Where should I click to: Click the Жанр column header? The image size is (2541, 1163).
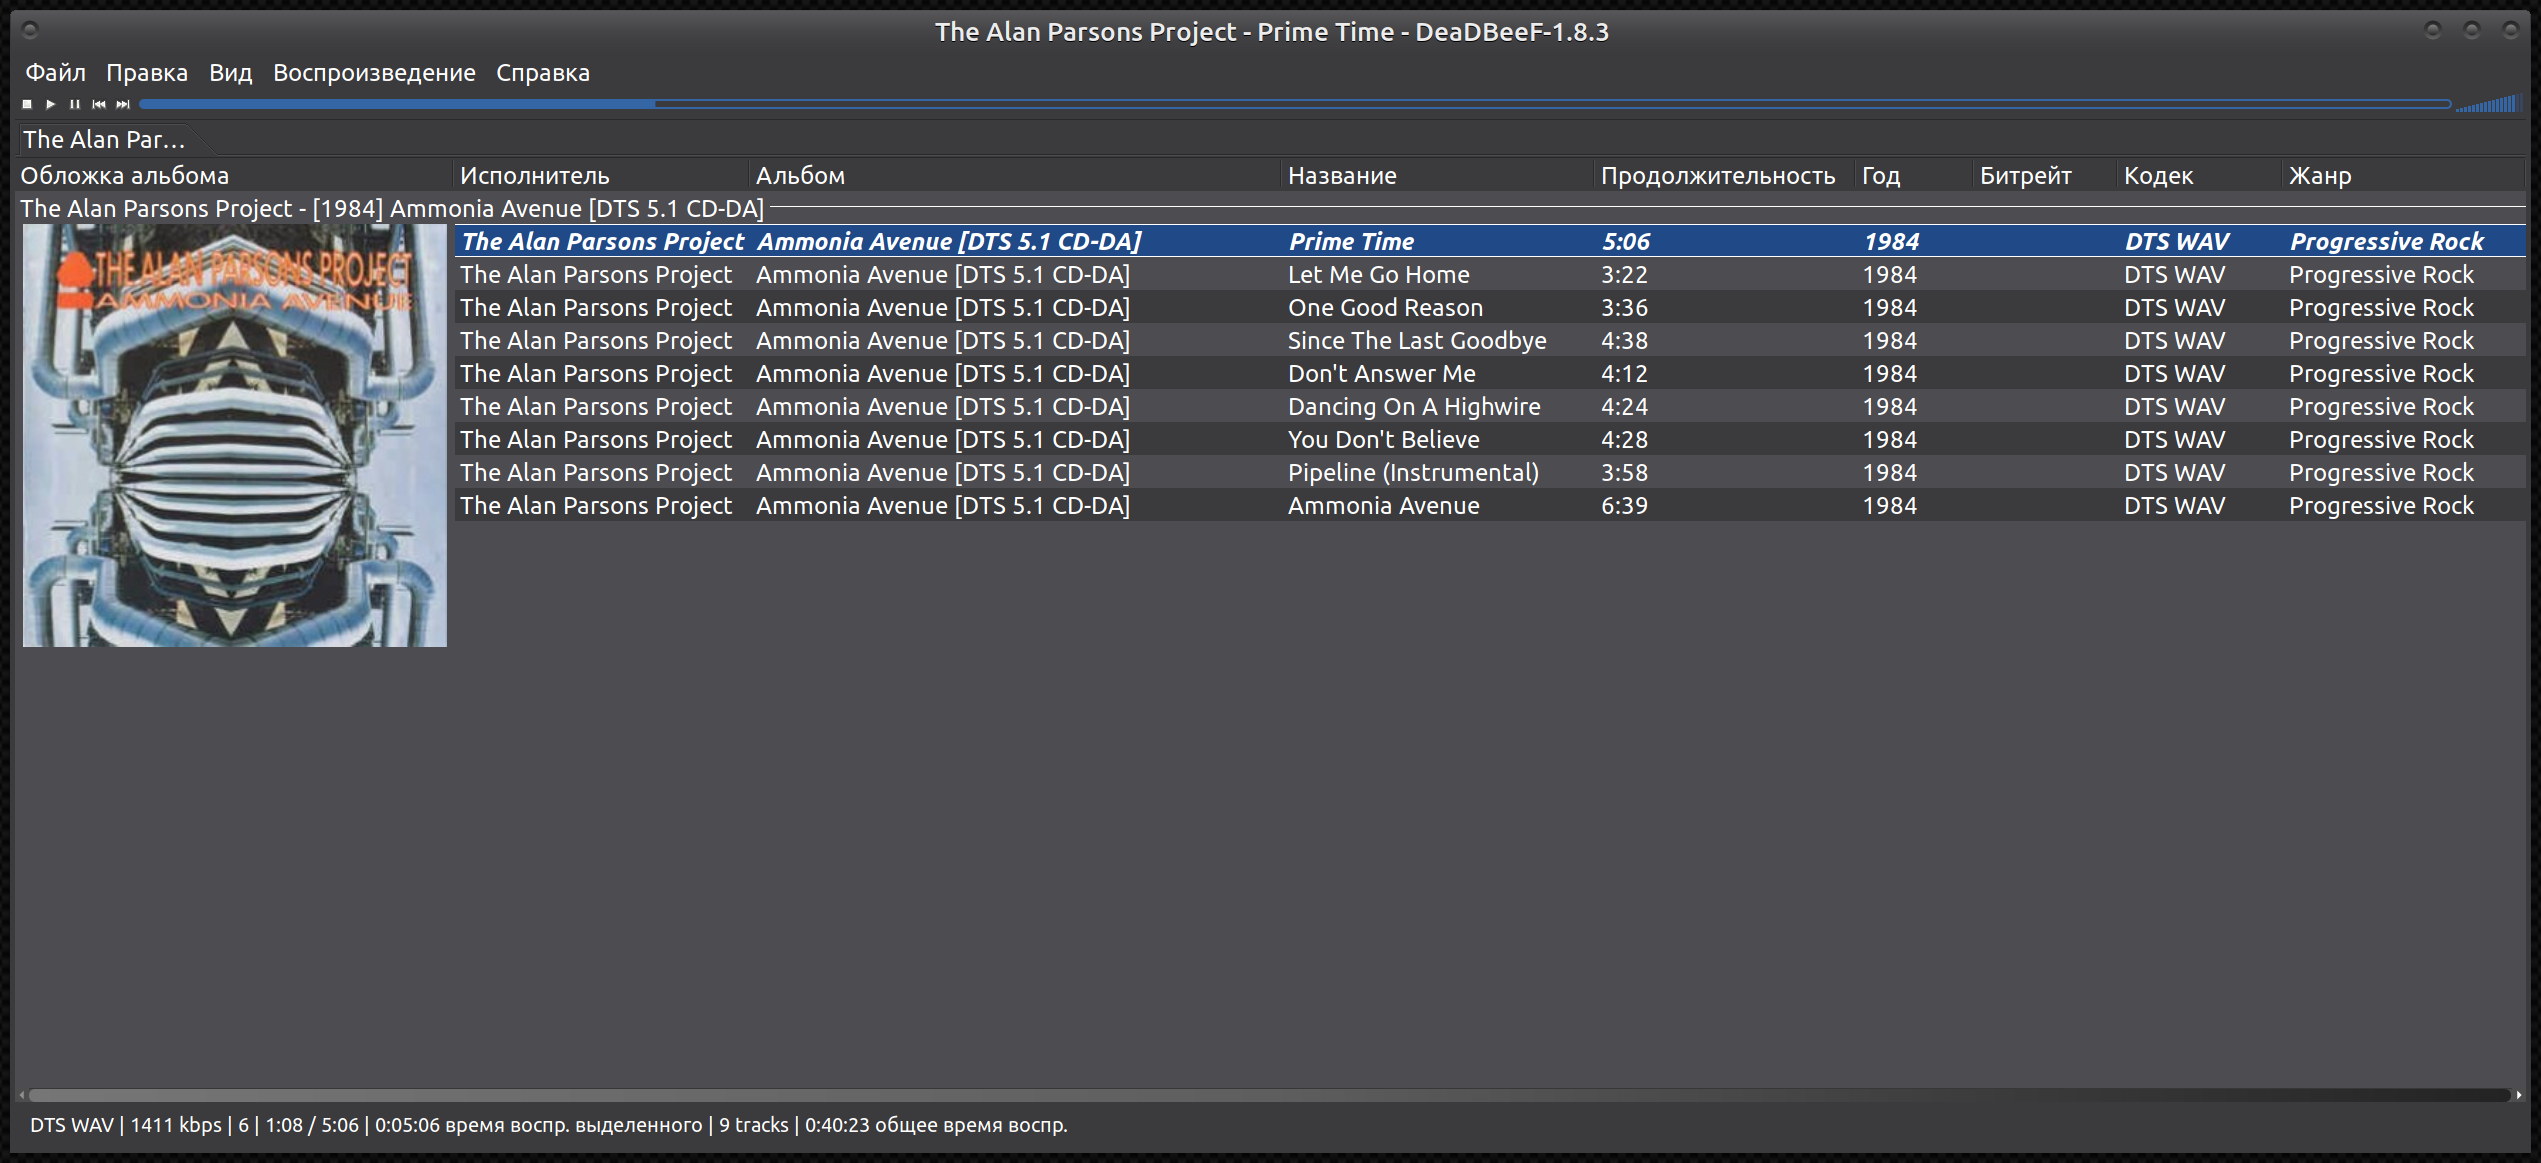pyautogui.click(x=2404, y=176)
